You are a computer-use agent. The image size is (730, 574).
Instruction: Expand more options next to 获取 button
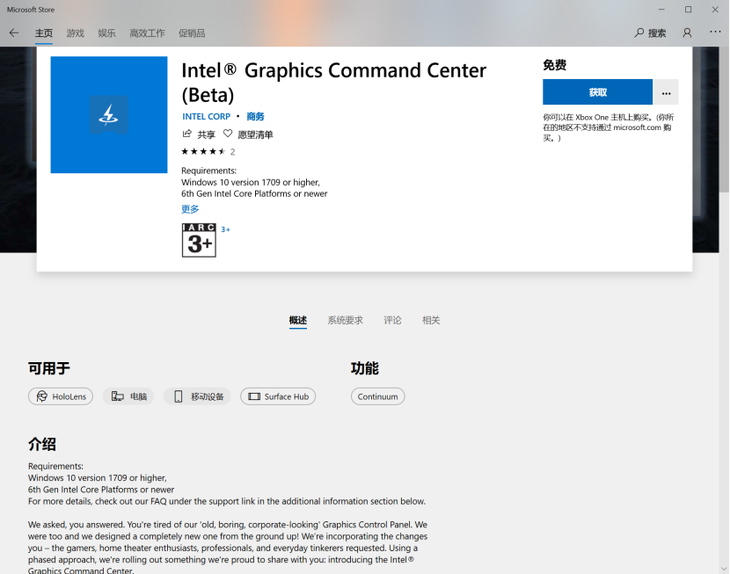(666, 92)
